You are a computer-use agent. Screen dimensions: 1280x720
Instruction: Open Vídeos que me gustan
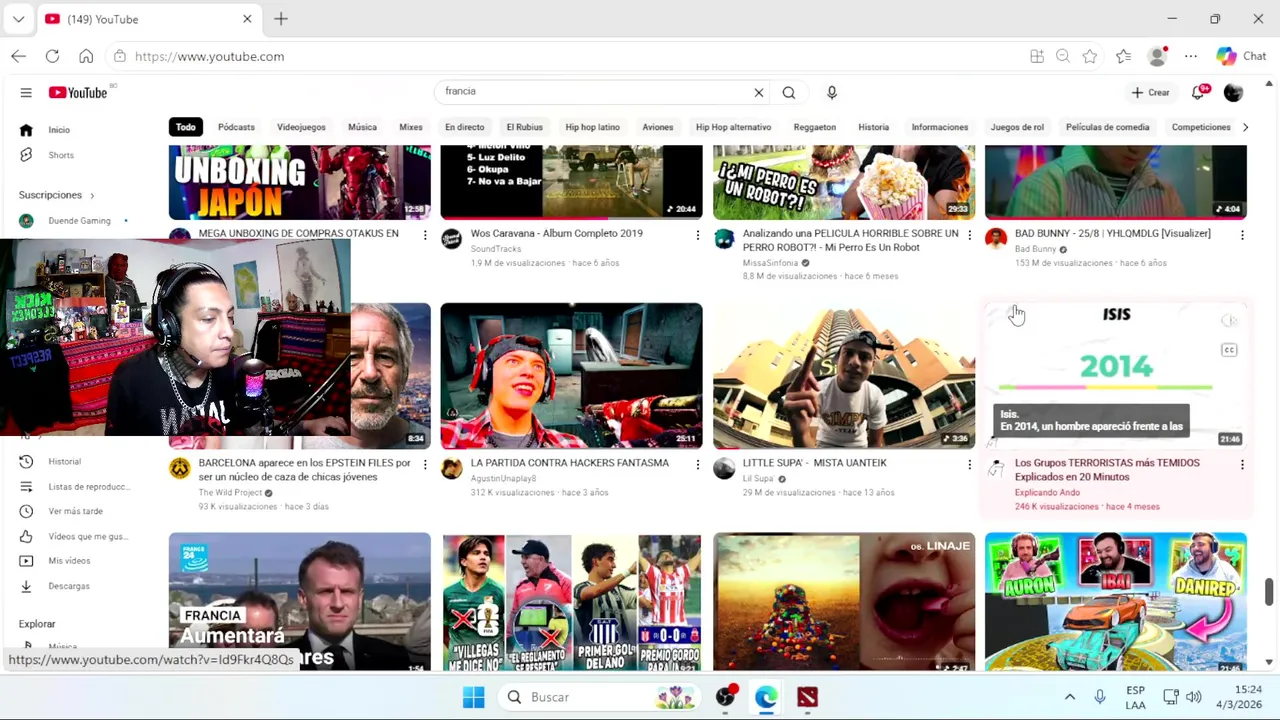[87, 537]
